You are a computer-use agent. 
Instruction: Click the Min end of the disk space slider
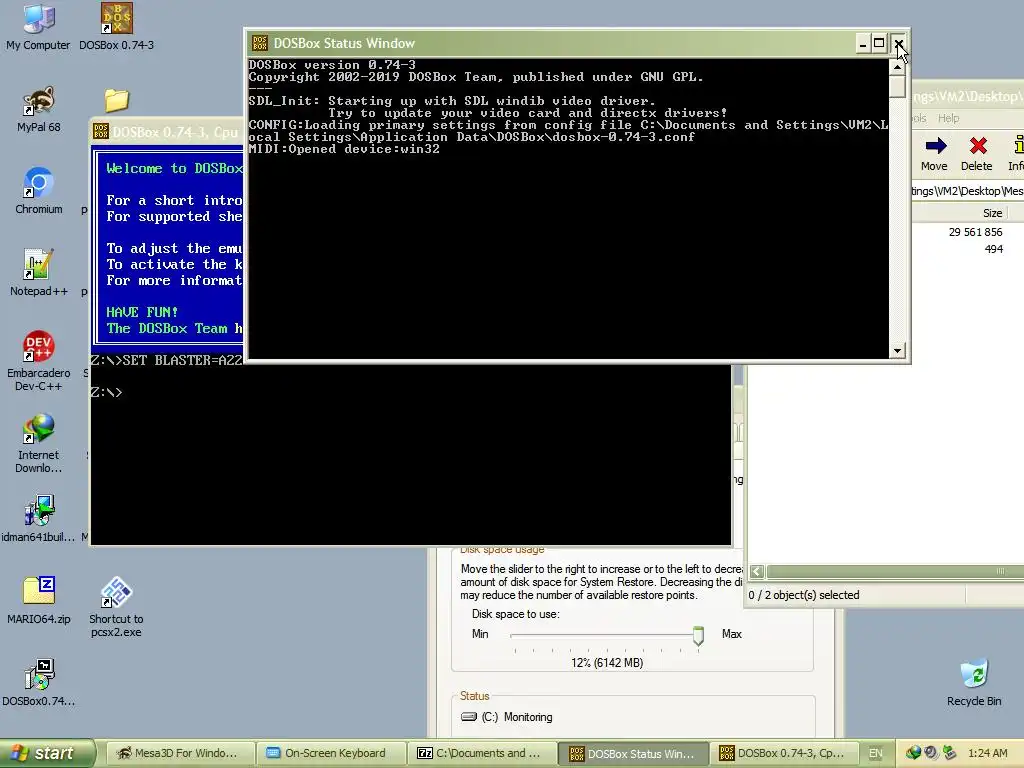pyautogui.click(x=480, y=633)
